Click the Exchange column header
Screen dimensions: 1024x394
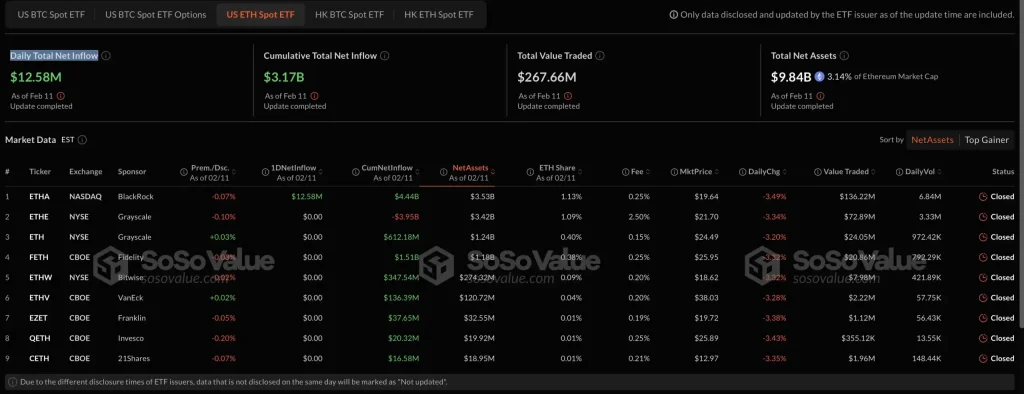[x=86, y=172]
